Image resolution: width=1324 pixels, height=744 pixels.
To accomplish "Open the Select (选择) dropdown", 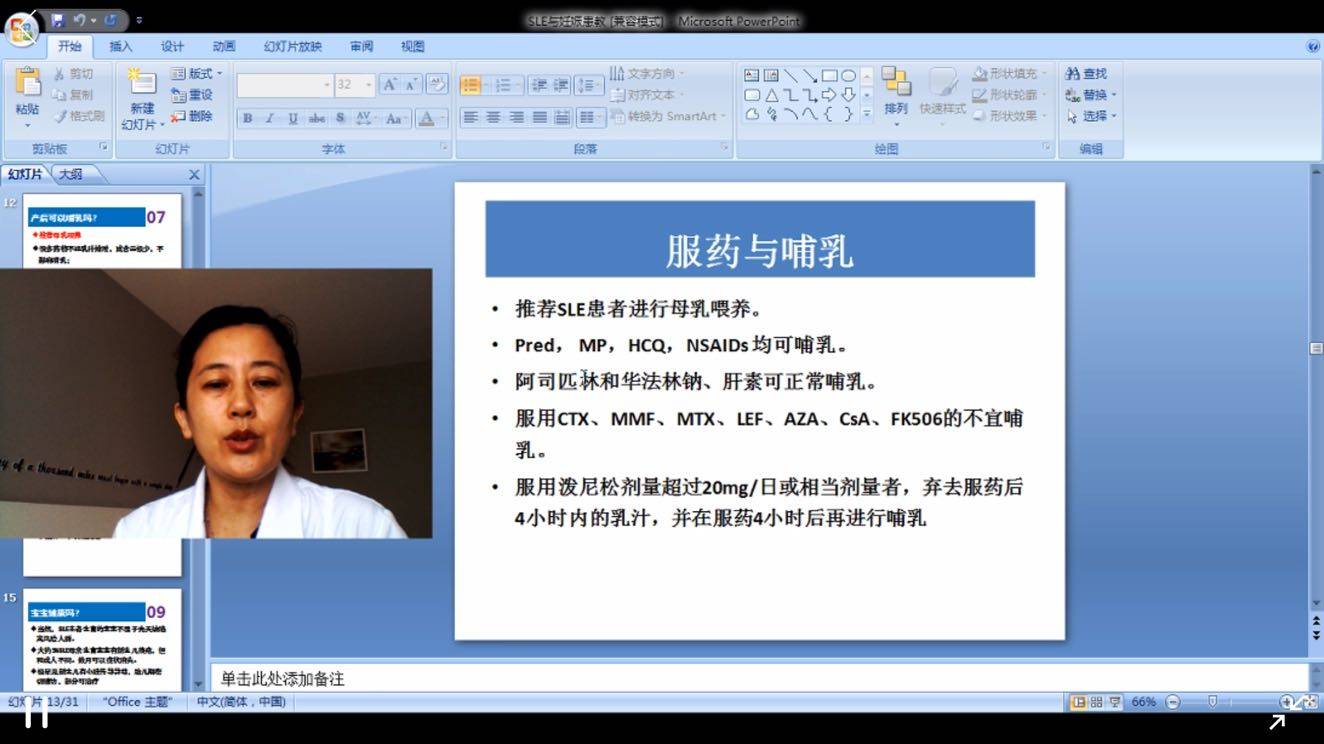I will click(x=1093, y=116).
